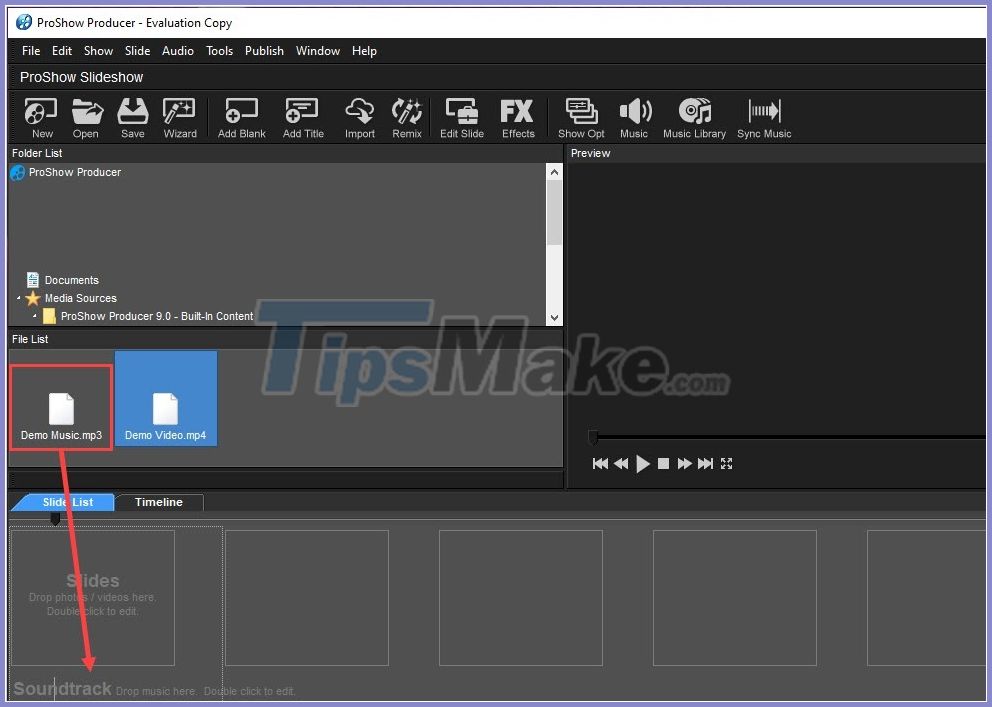This screenshot has width=992, height=707.
Task: Click the Save button
Action: (x=132, y=117)
